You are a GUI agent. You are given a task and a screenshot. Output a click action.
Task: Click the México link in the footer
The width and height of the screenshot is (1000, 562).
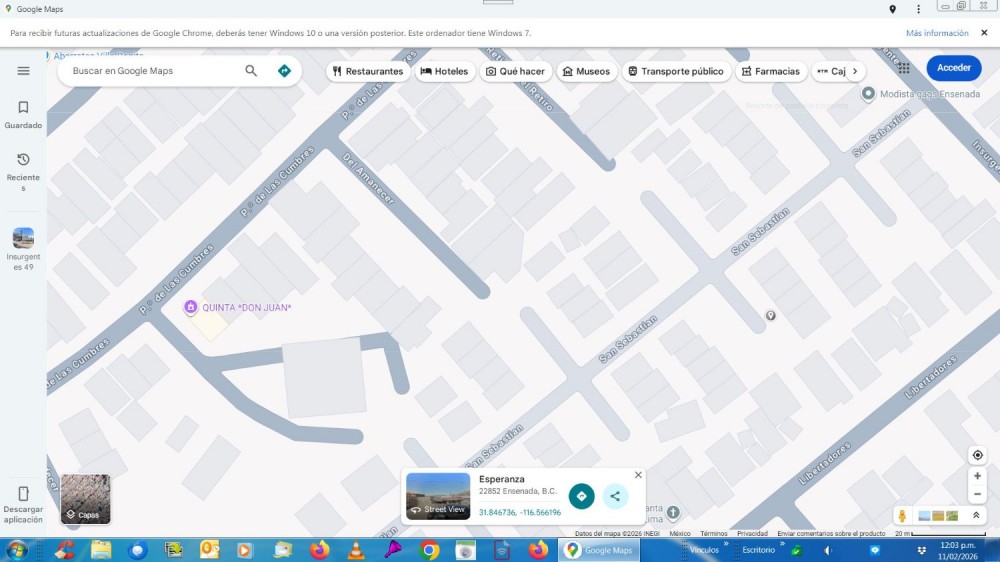(x=679, y=533)
